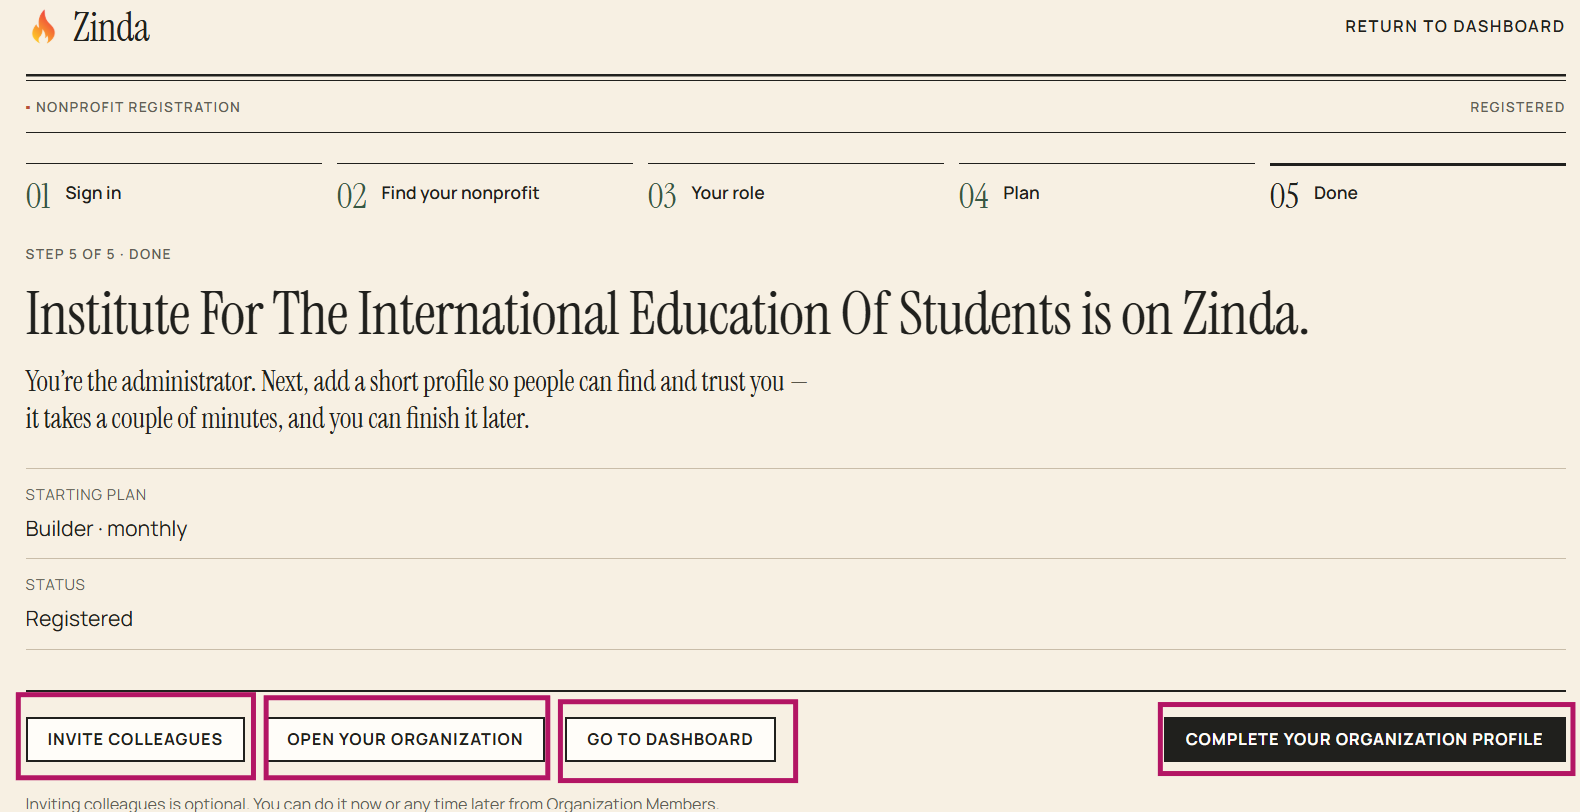Open Your Organization button
The image size is (1580, 812).
405,739
